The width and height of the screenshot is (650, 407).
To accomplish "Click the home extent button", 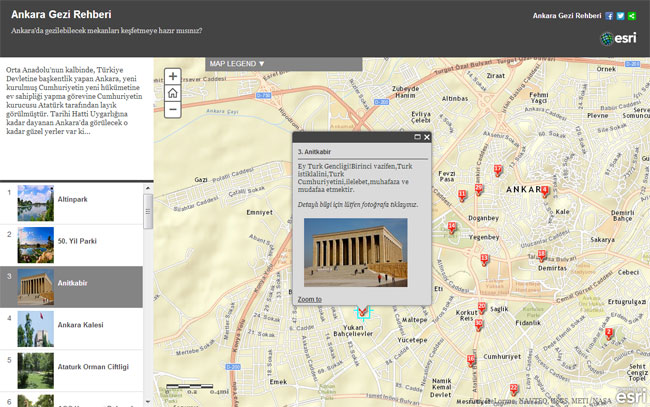I will [x=173, y=93].
